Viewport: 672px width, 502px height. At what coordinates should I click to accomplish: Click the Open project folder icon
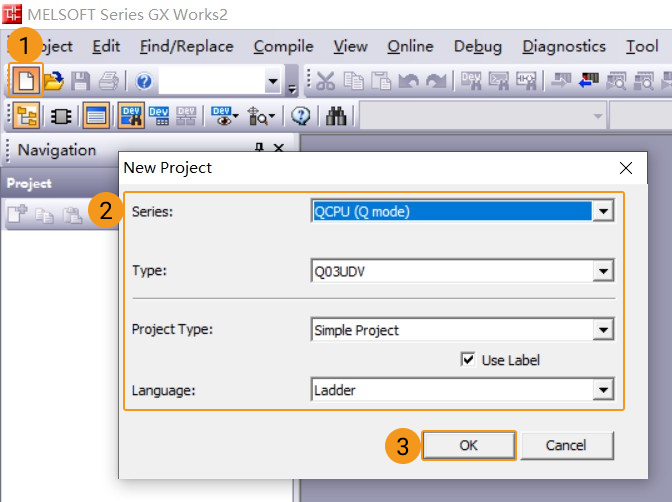coord(54,81)
